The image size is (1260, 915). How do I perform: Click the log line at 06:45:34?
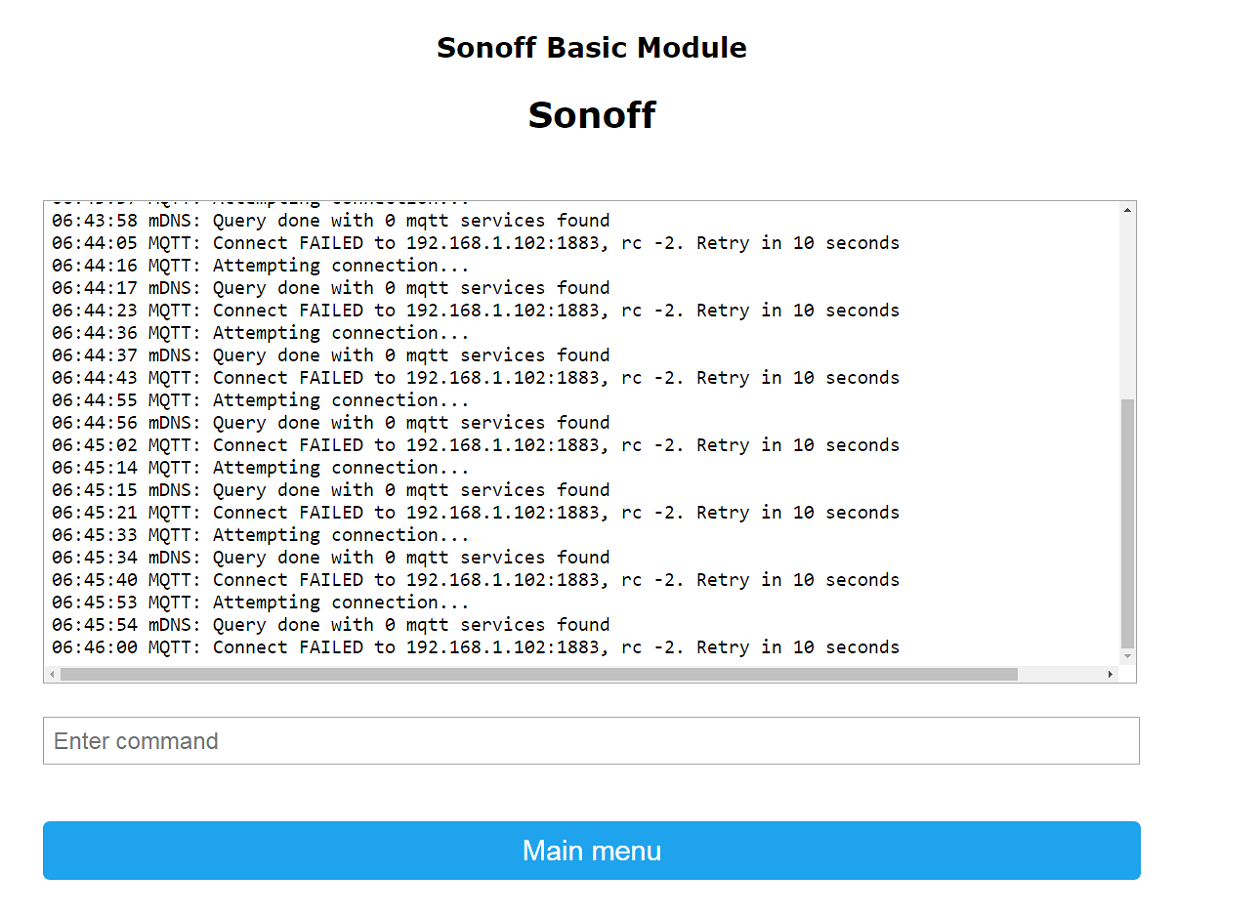point(331,557)
